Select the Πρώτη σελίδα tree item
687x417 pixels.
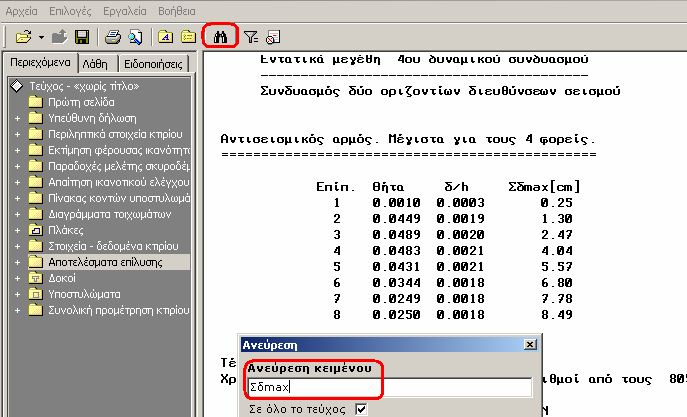81,102
